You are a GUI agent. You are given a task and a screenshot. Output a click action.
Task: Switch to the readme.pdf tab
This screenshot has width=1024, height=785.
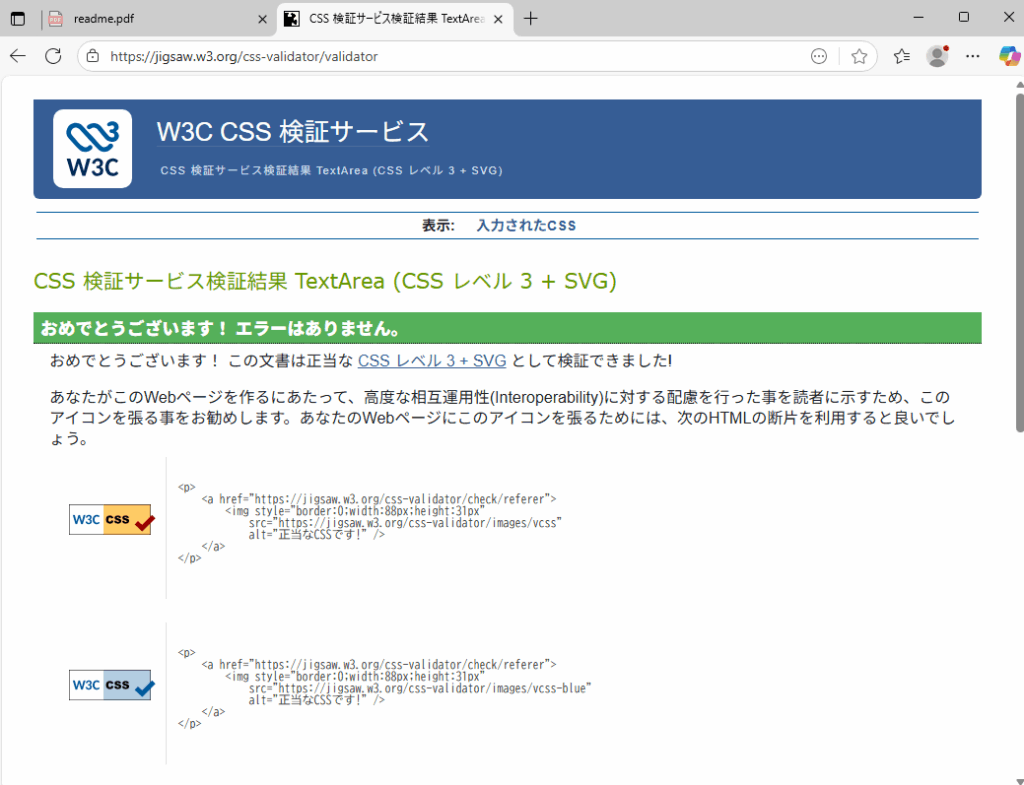150,19
